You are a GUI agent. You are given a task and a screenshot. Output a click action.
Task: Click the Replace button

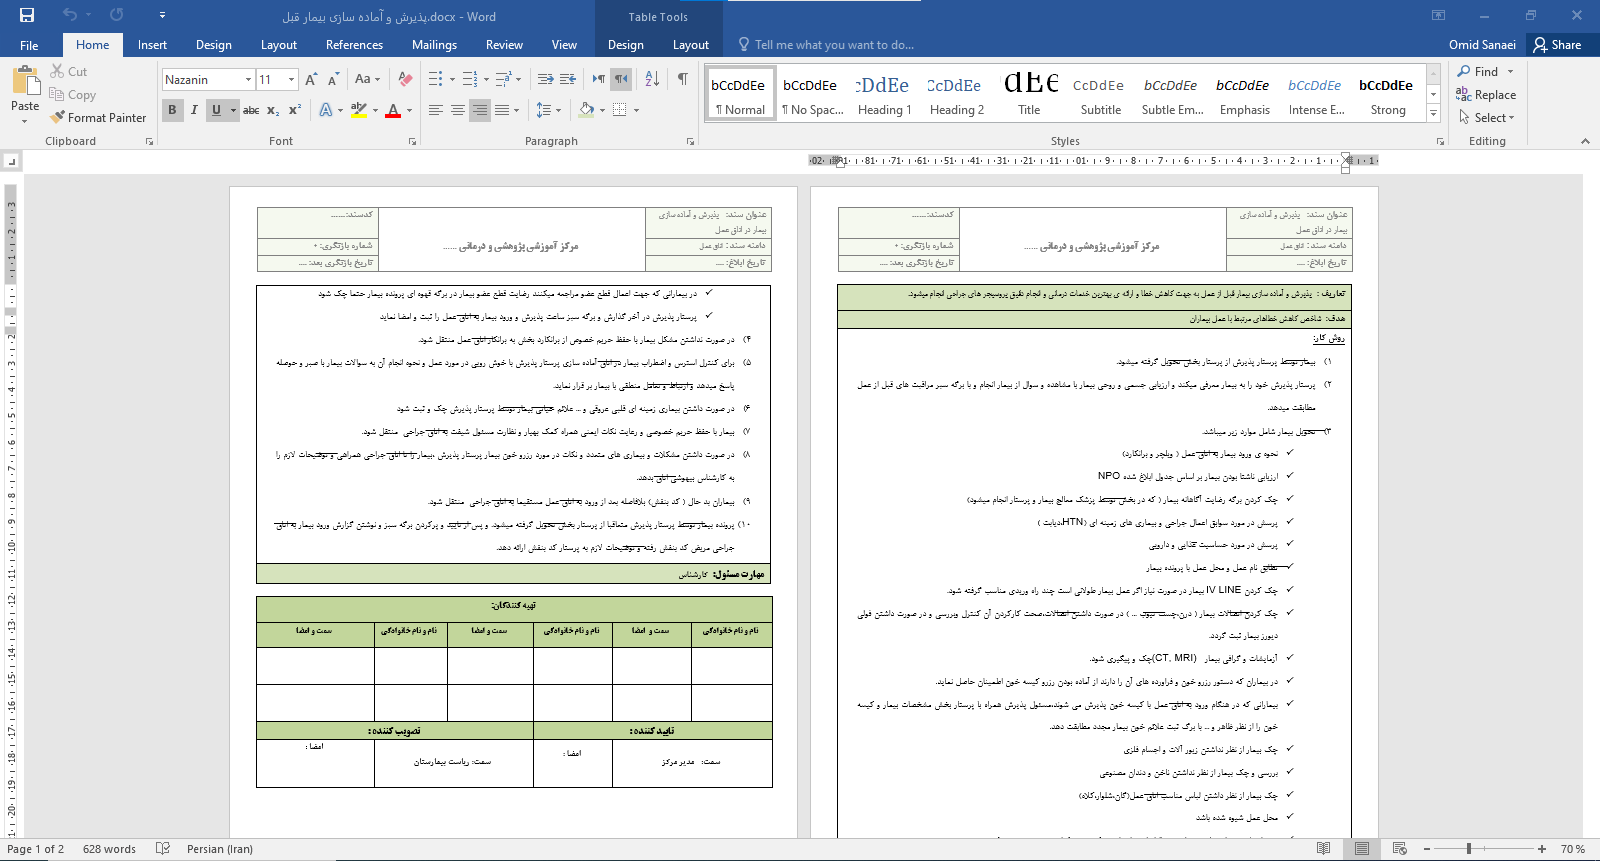1486,95
